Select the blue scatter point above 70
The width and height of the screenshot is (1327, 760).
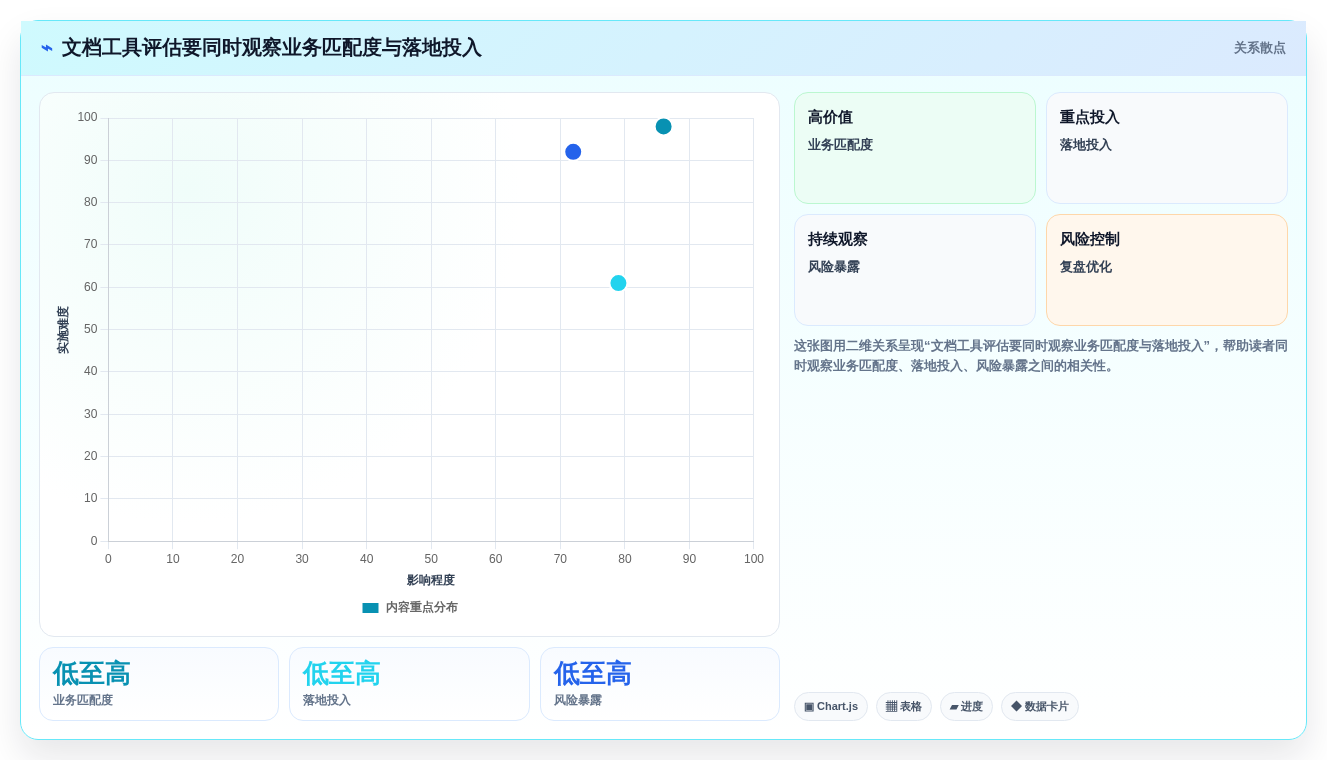573,152
